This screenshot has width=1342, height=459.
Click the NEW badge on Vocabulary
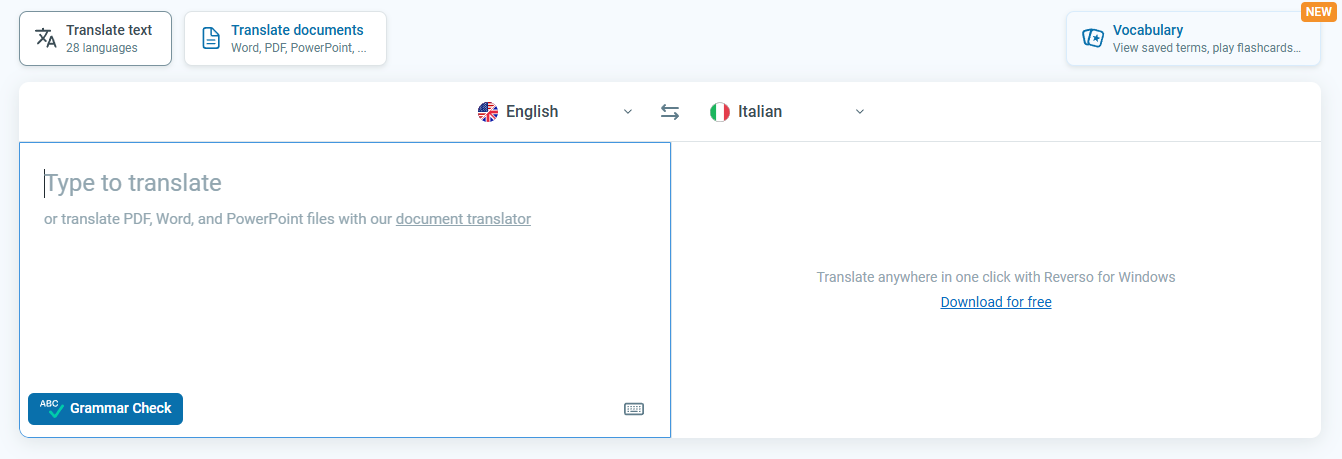1318,12
